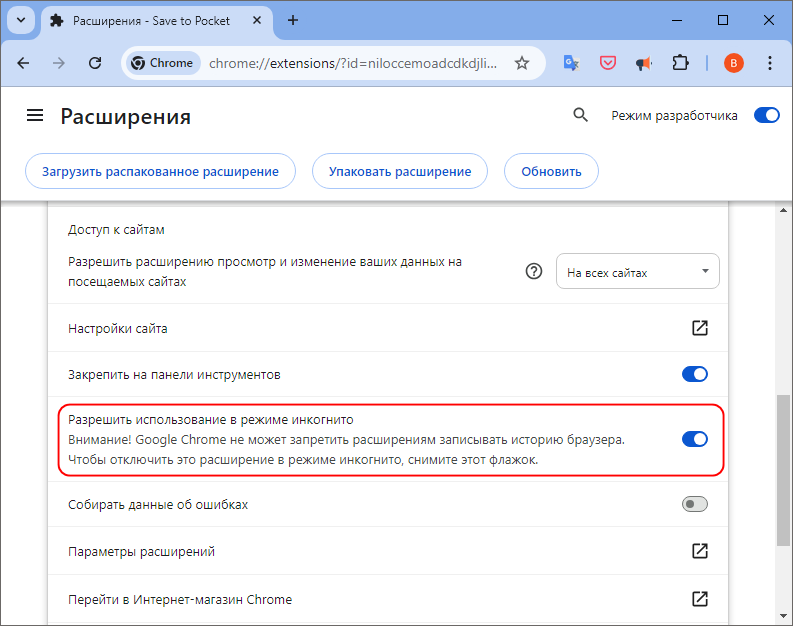Click the megaphone extension icon in toolbar
The image size is (793, 626).
click(644, 63)
